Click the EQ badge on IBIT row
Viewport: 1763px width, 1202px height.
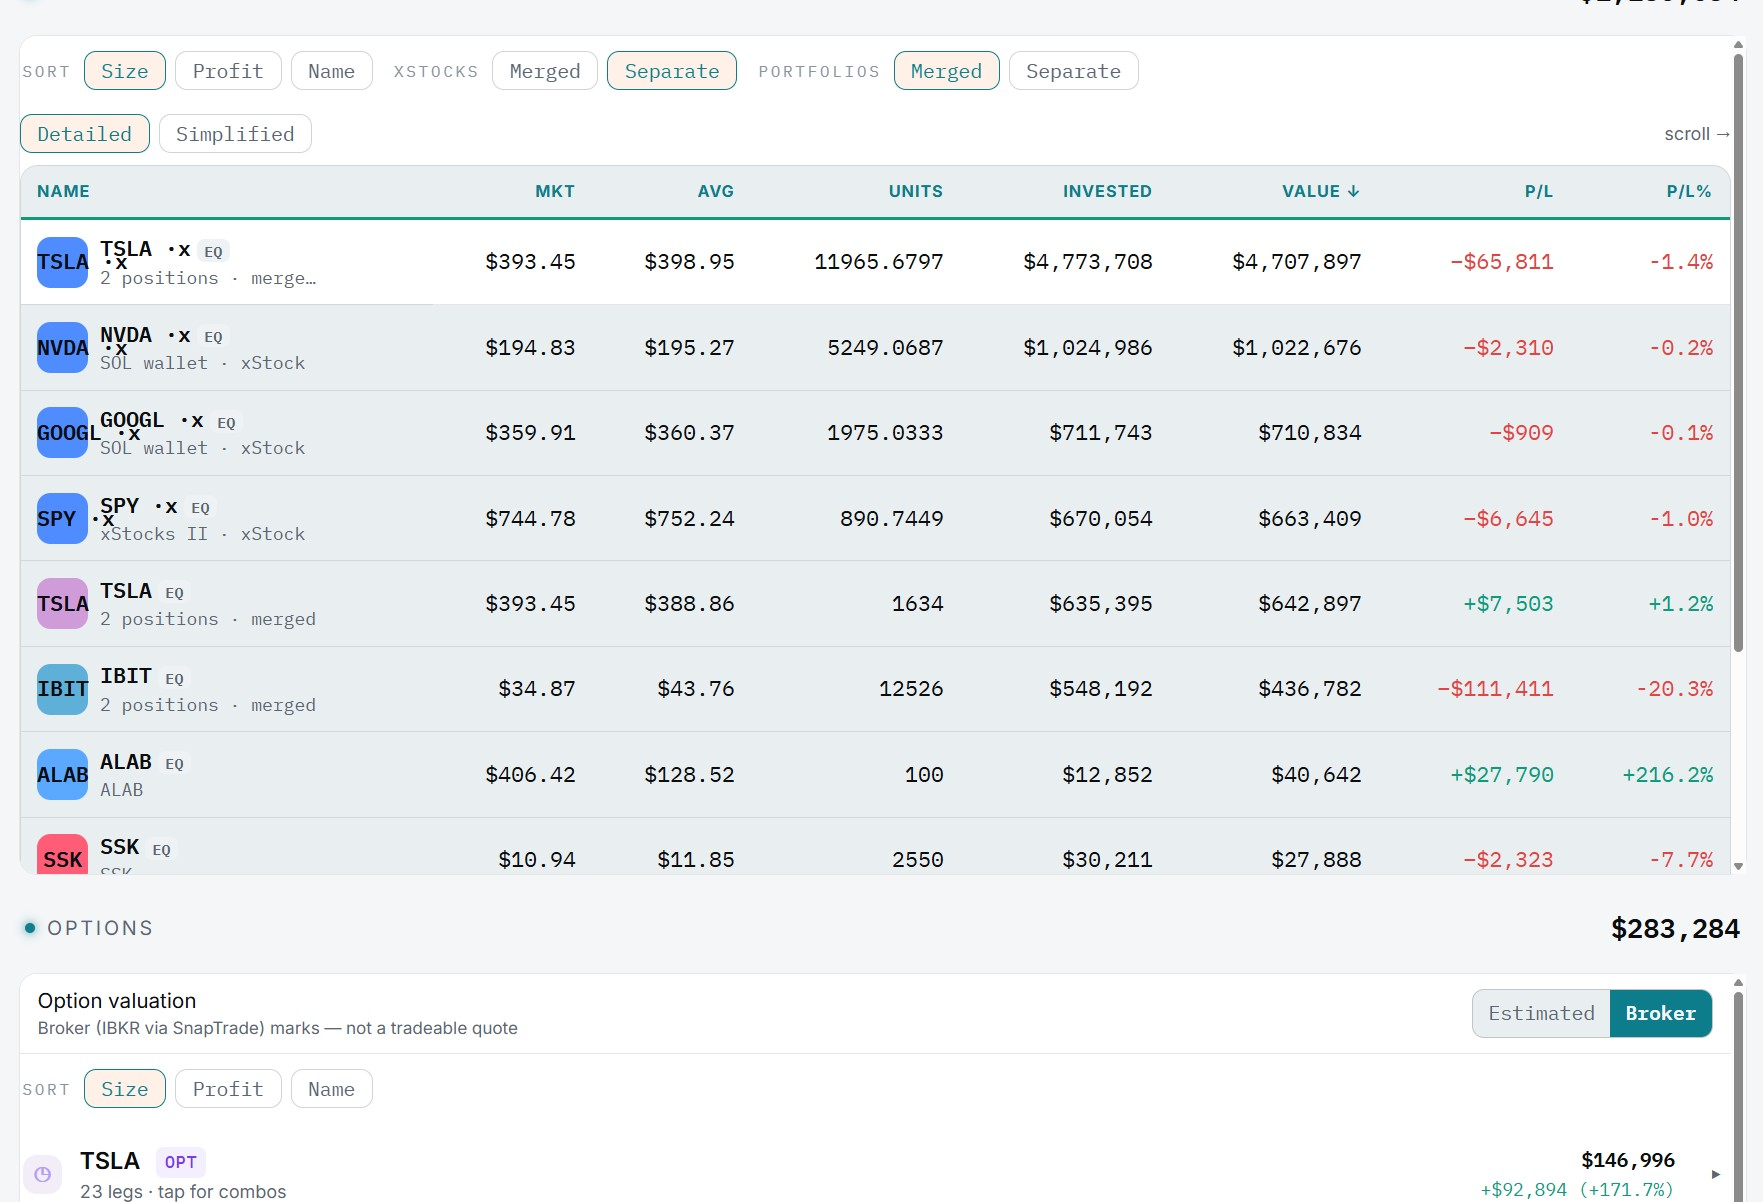[174, 679]
